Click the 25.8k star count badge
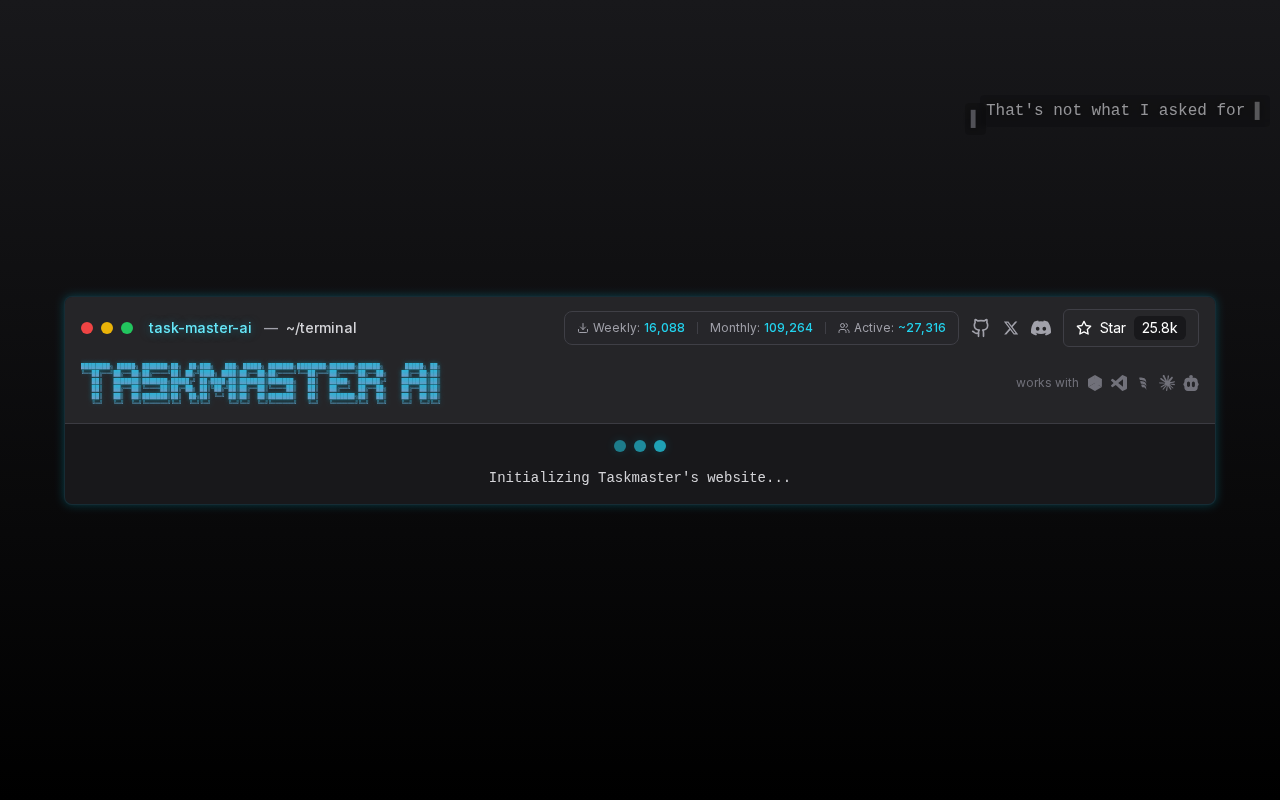 tap(1158, 327)
